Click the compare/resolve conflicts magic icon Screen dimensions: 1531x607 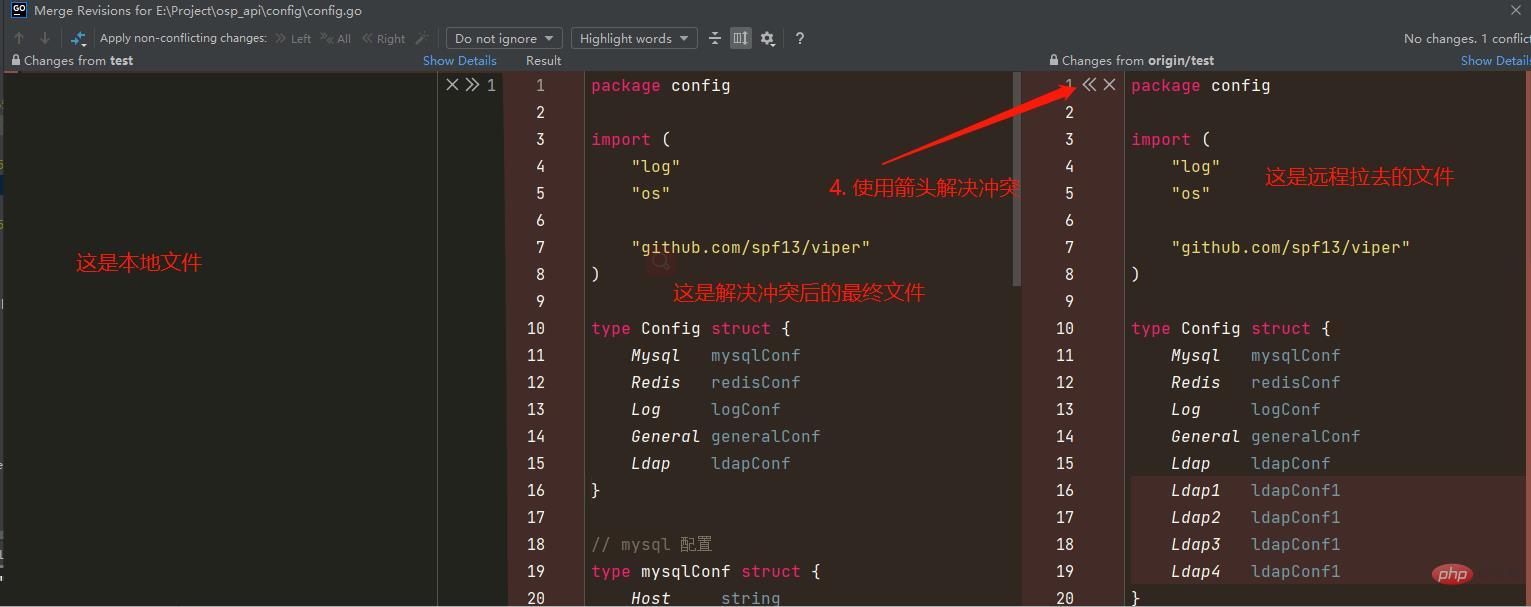(78, 38)
